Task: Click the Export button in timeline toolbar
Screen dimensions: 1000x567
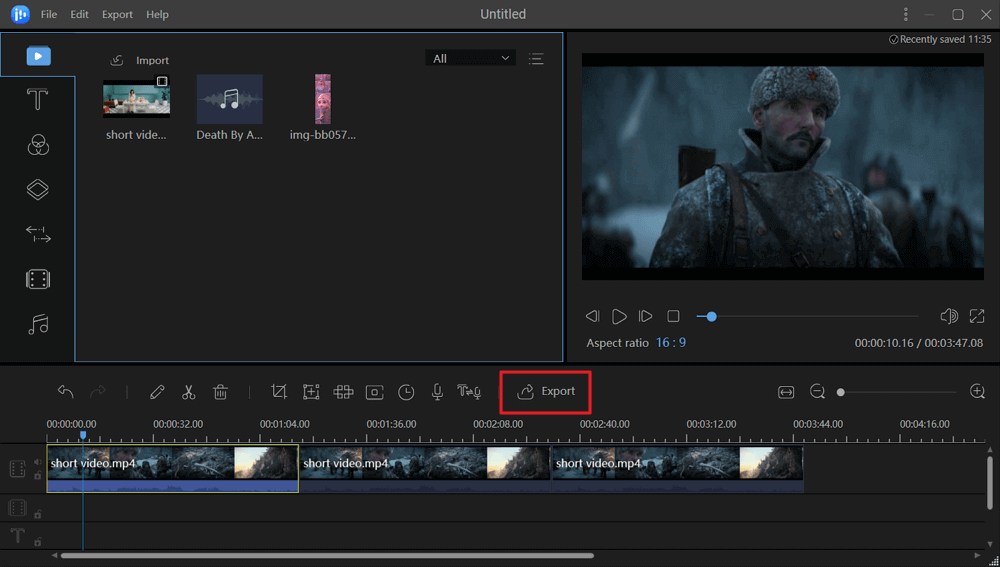Action: (546, 391)
